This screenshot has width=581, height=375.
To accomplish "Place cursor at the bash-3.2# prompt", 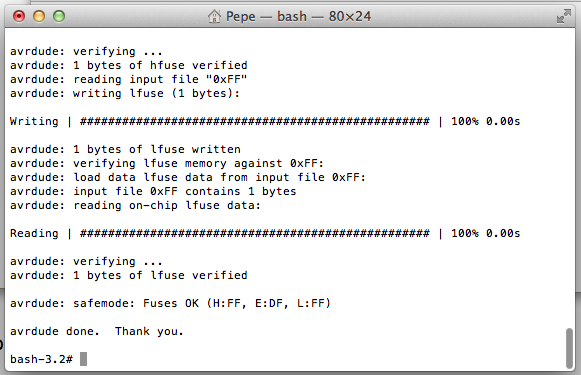I will pyautogui.click(x=42, y=359).
